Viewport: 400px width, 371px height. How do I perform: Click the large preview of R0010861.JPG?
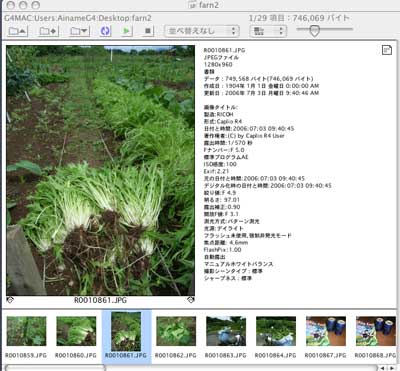pos(100,170)
